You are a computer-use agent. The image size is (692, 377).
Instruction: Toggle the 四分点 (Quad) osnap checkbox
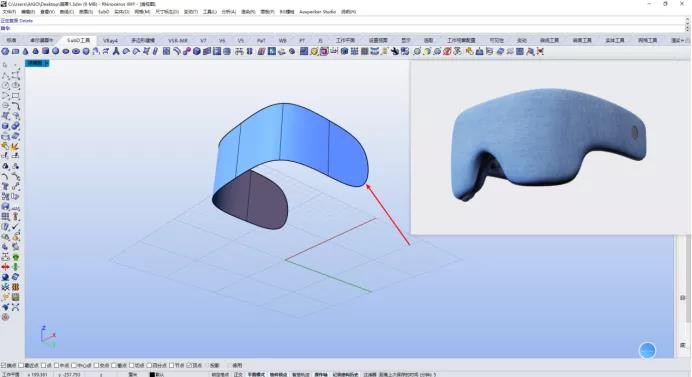pos(149,366)
